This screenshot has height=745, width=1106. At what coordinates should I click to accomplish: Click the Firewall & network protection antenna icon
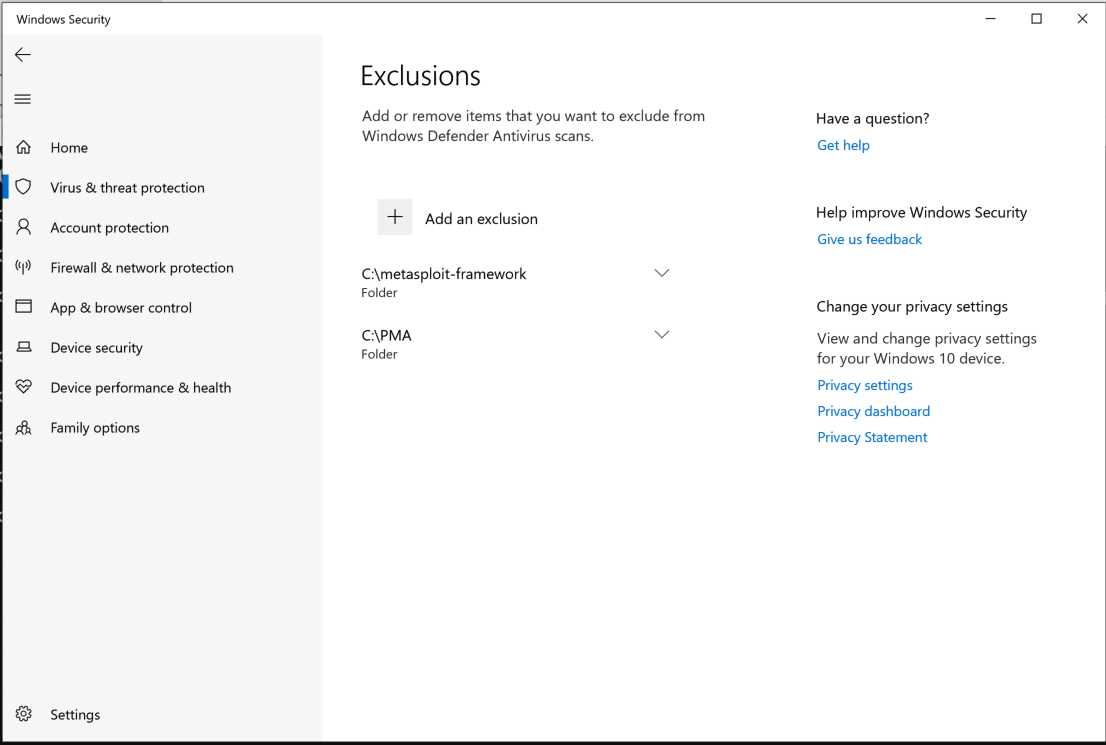click(x=24, y=267)
